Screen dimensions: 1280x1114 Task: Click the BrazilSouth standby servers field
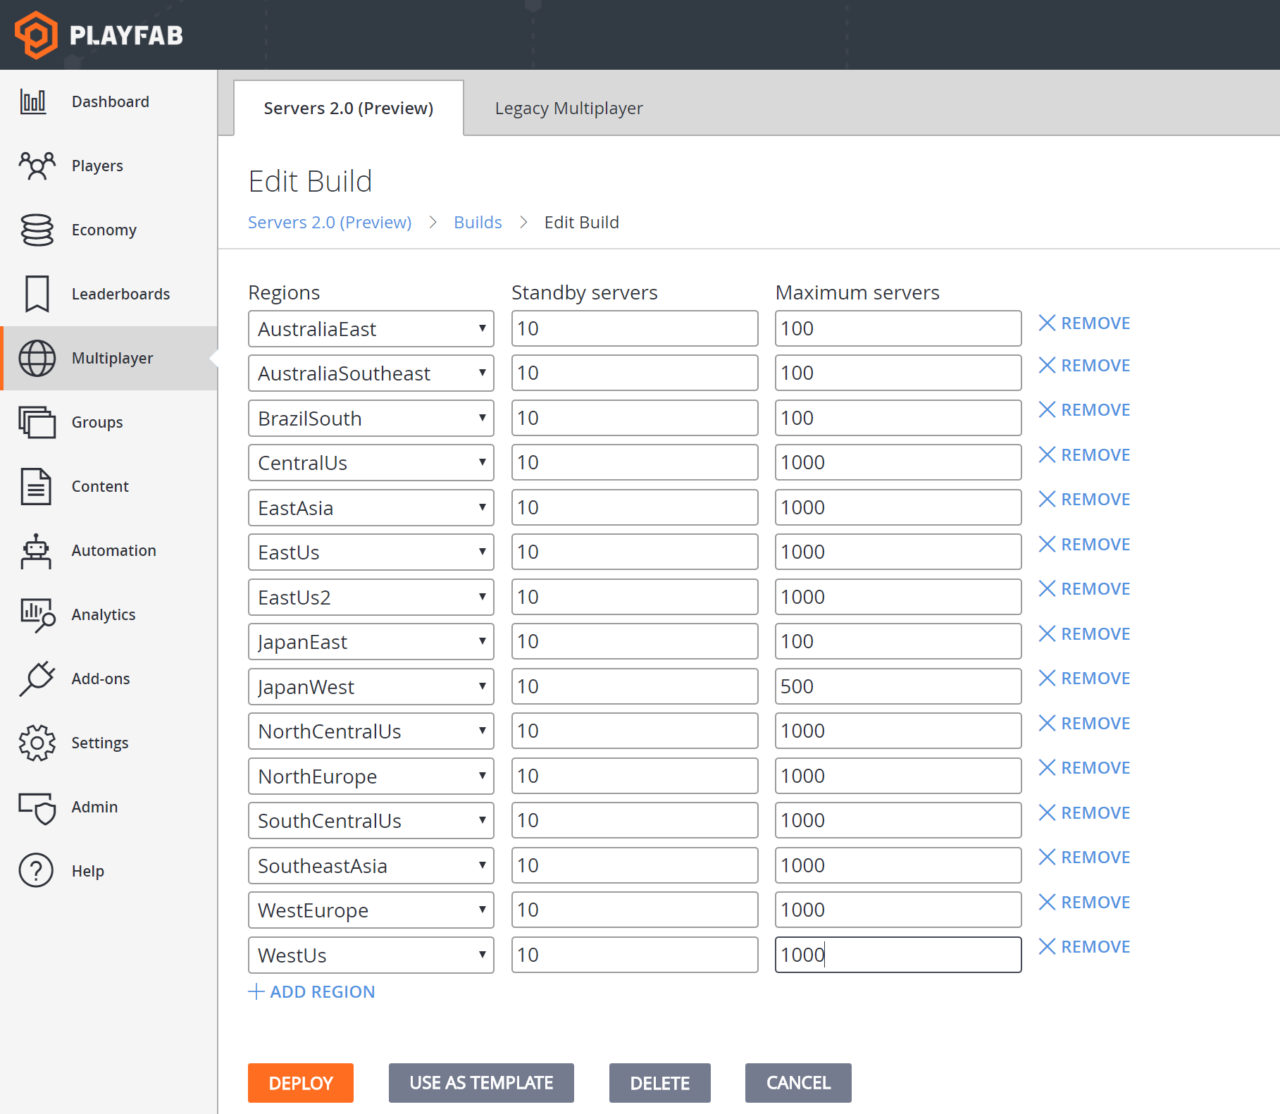(634, 417)
